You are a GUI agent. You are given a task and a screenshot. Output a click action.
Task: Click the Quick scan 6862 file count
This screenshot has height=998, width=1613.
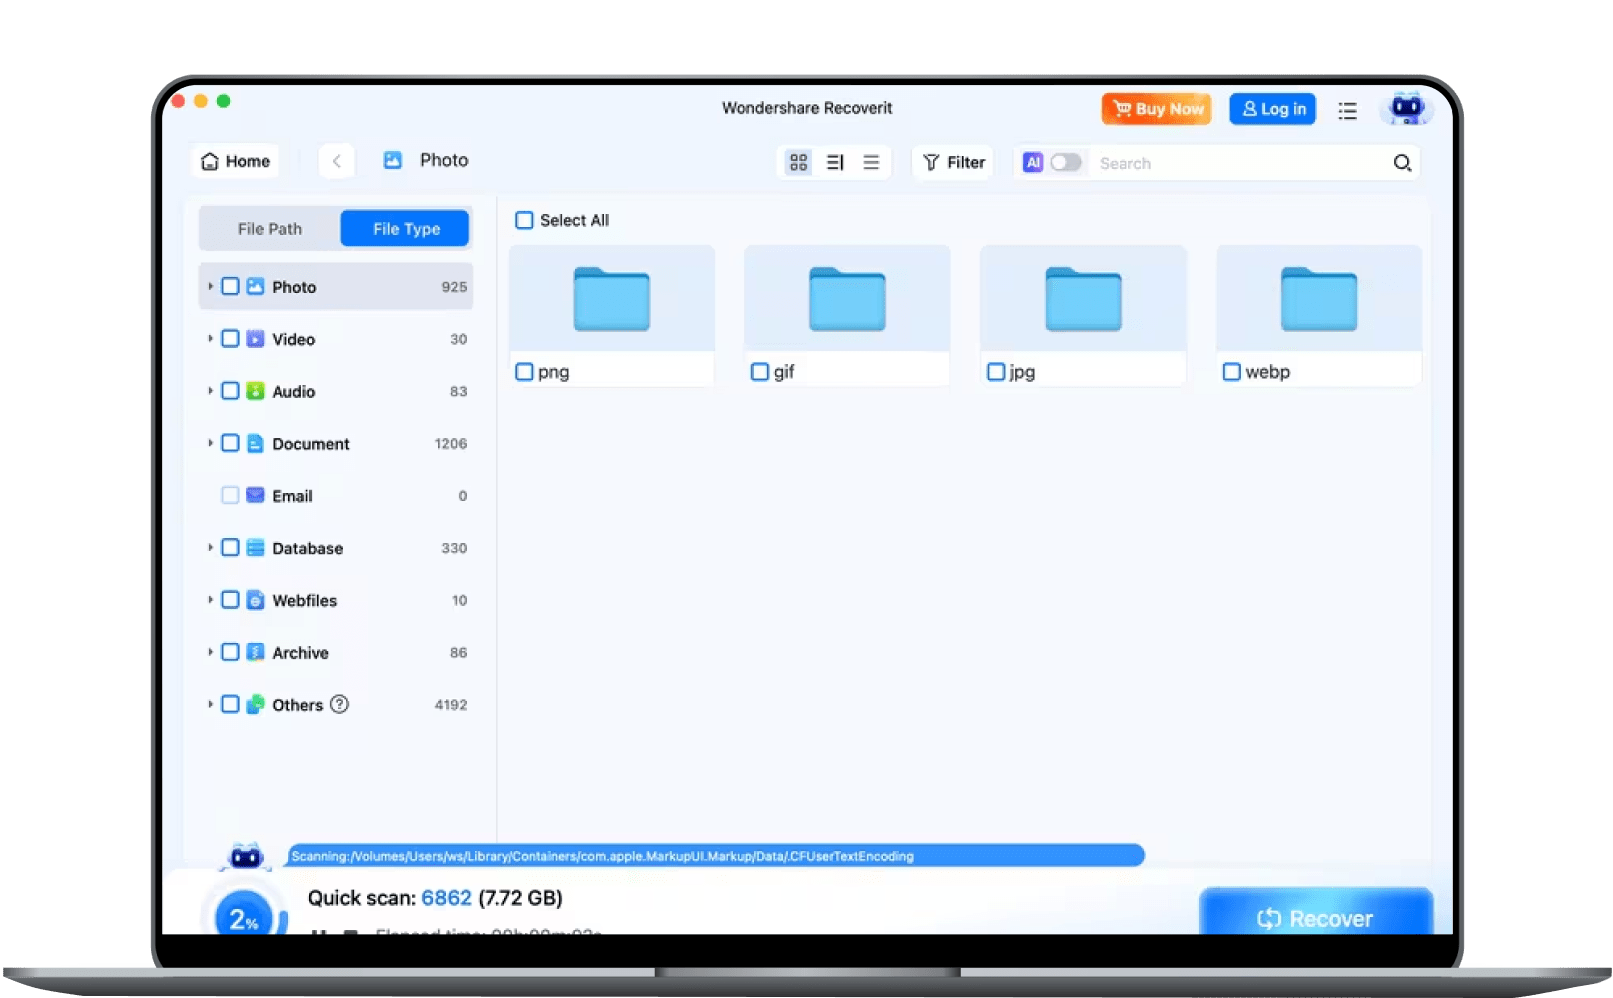[446, 898]
